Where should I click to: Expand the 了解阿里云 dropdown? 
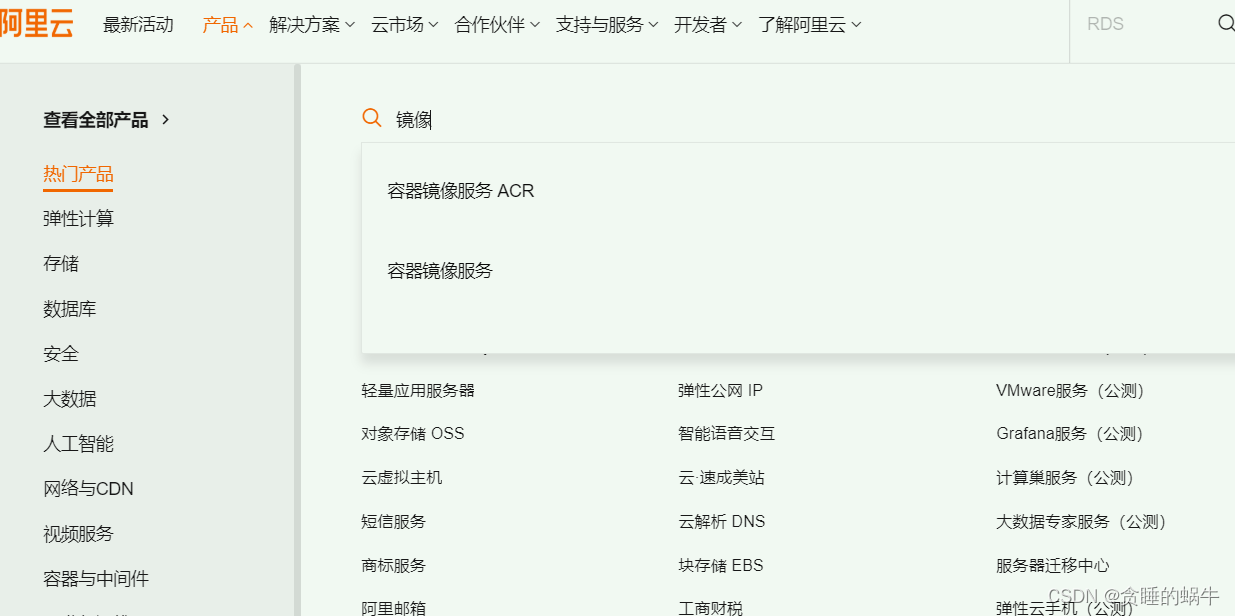tap(810, 25)
